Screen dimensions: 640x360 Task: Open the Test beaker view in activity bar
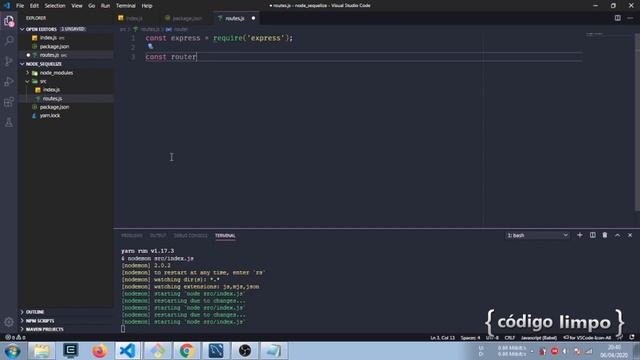coord(9,122)
